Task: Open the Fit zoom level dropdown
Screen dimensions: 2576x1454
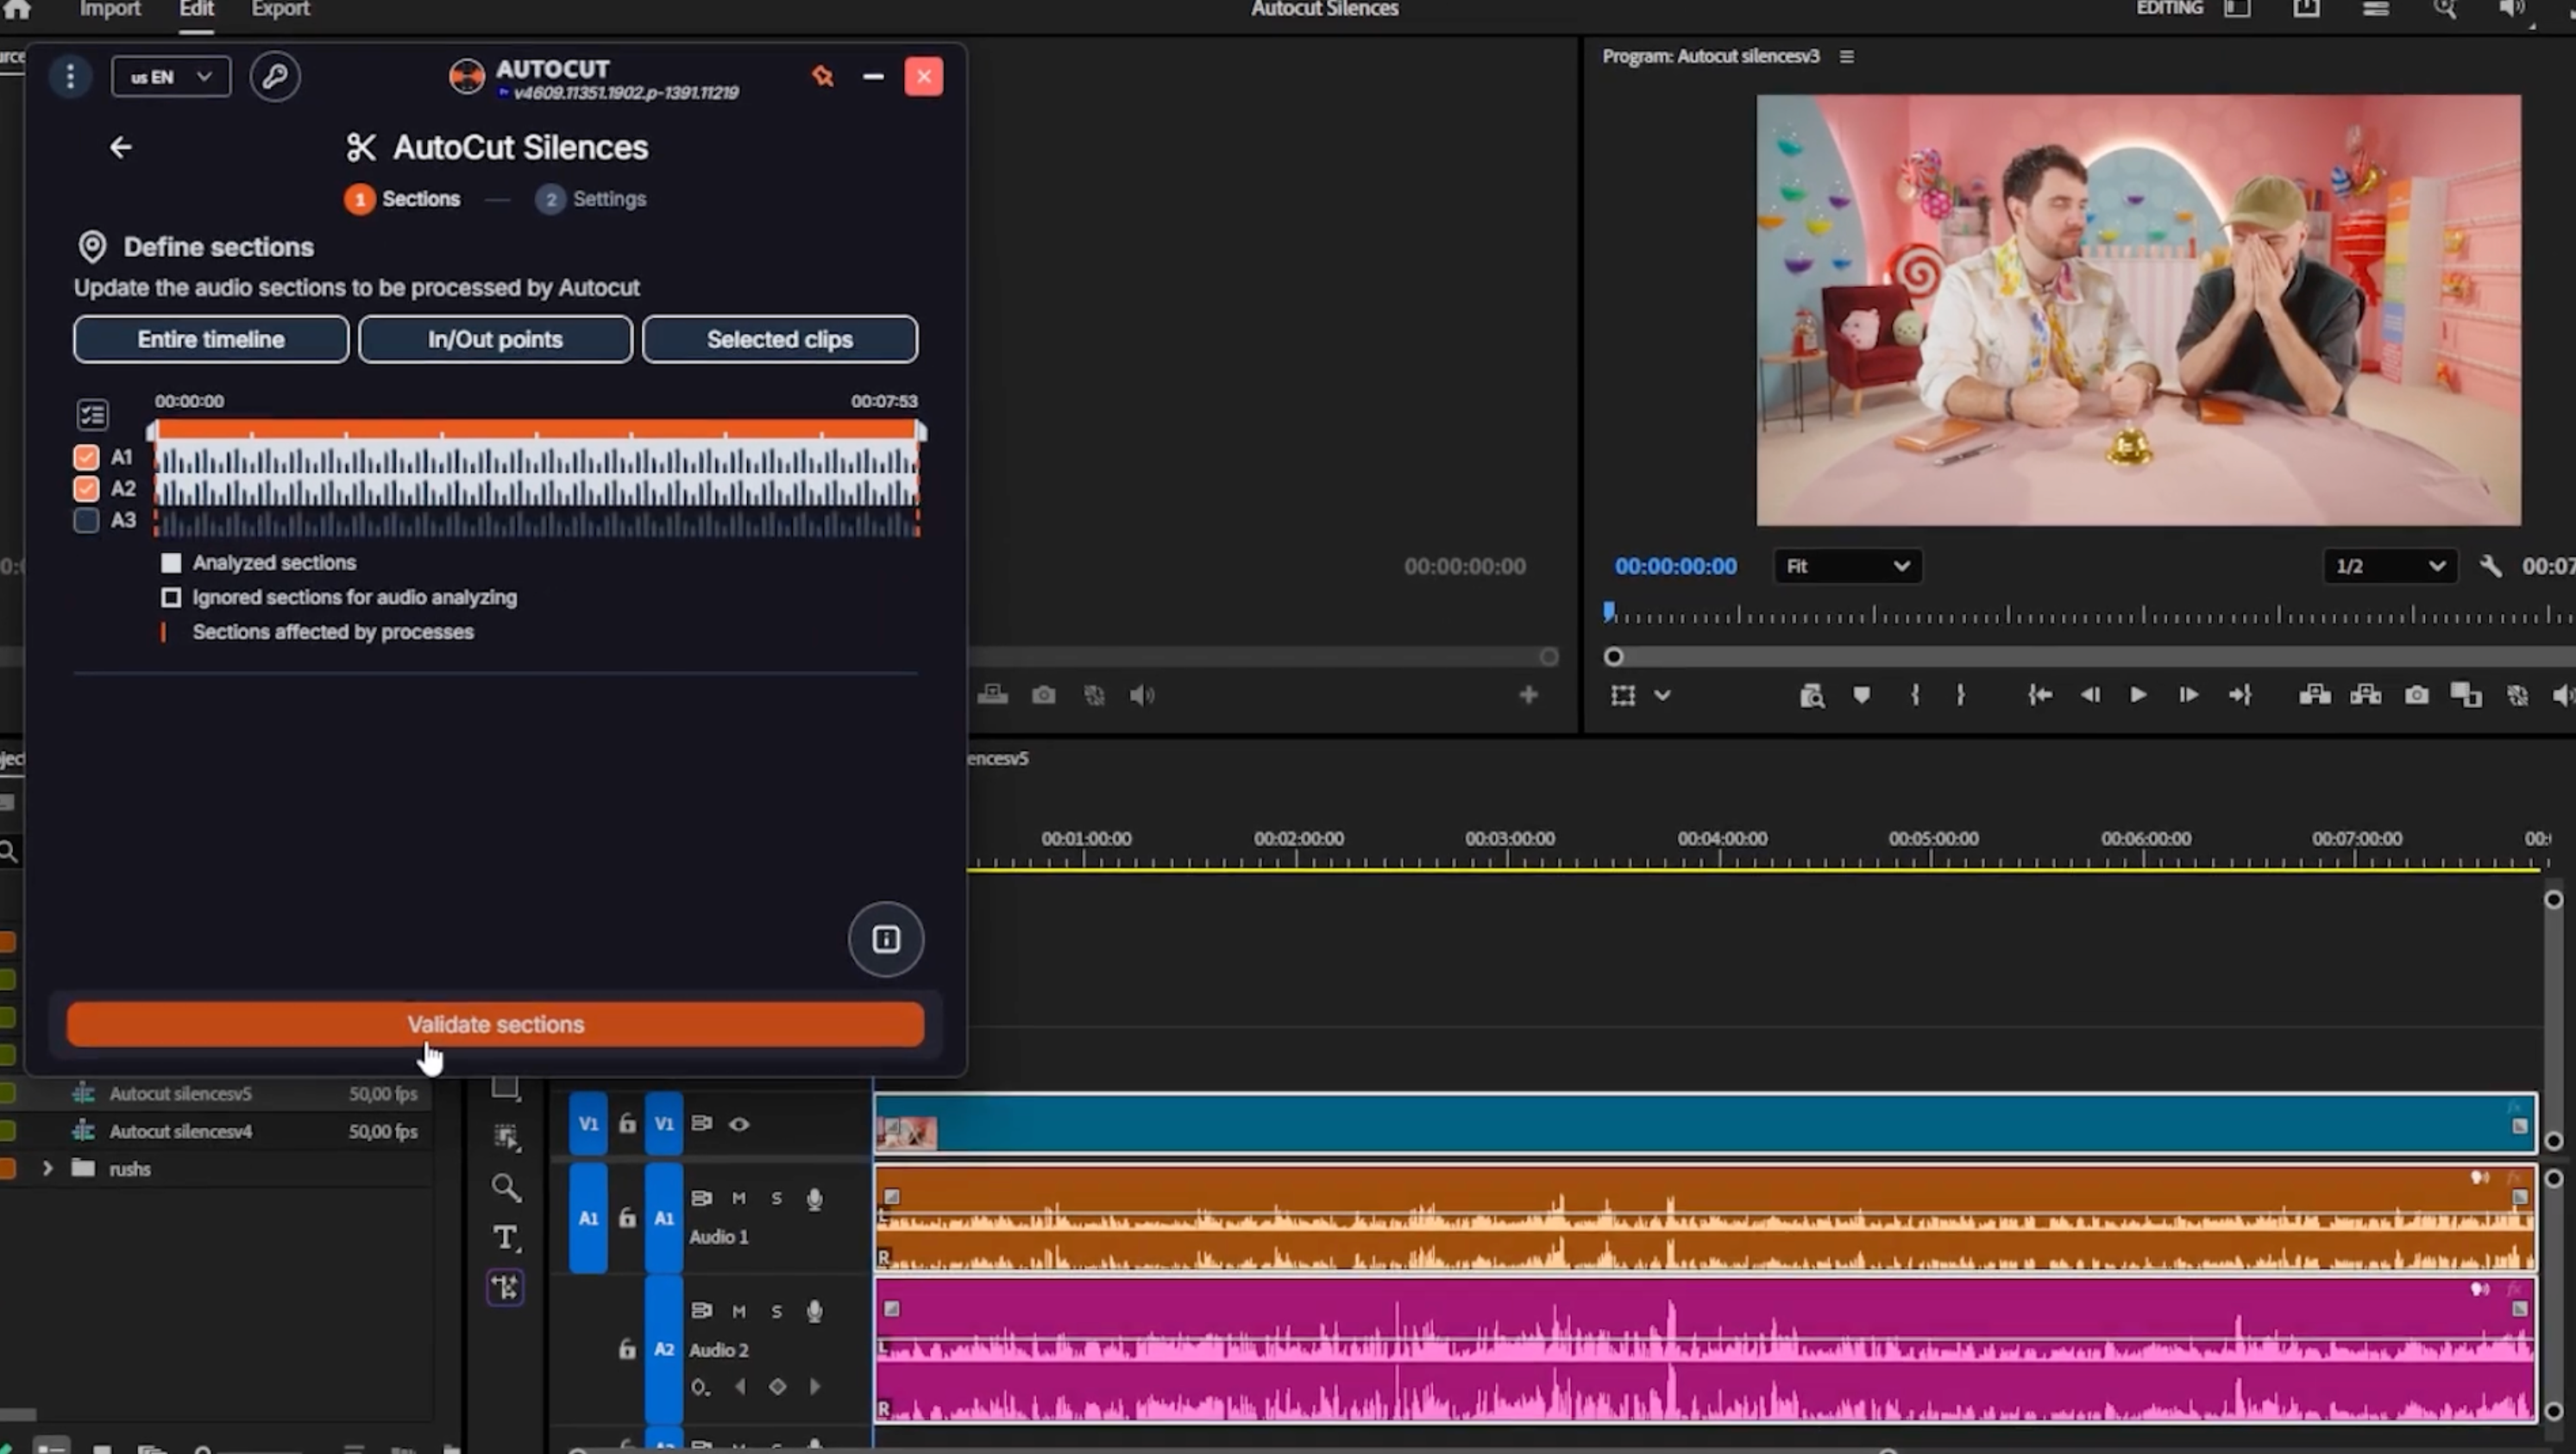Action: (1847, 566)
